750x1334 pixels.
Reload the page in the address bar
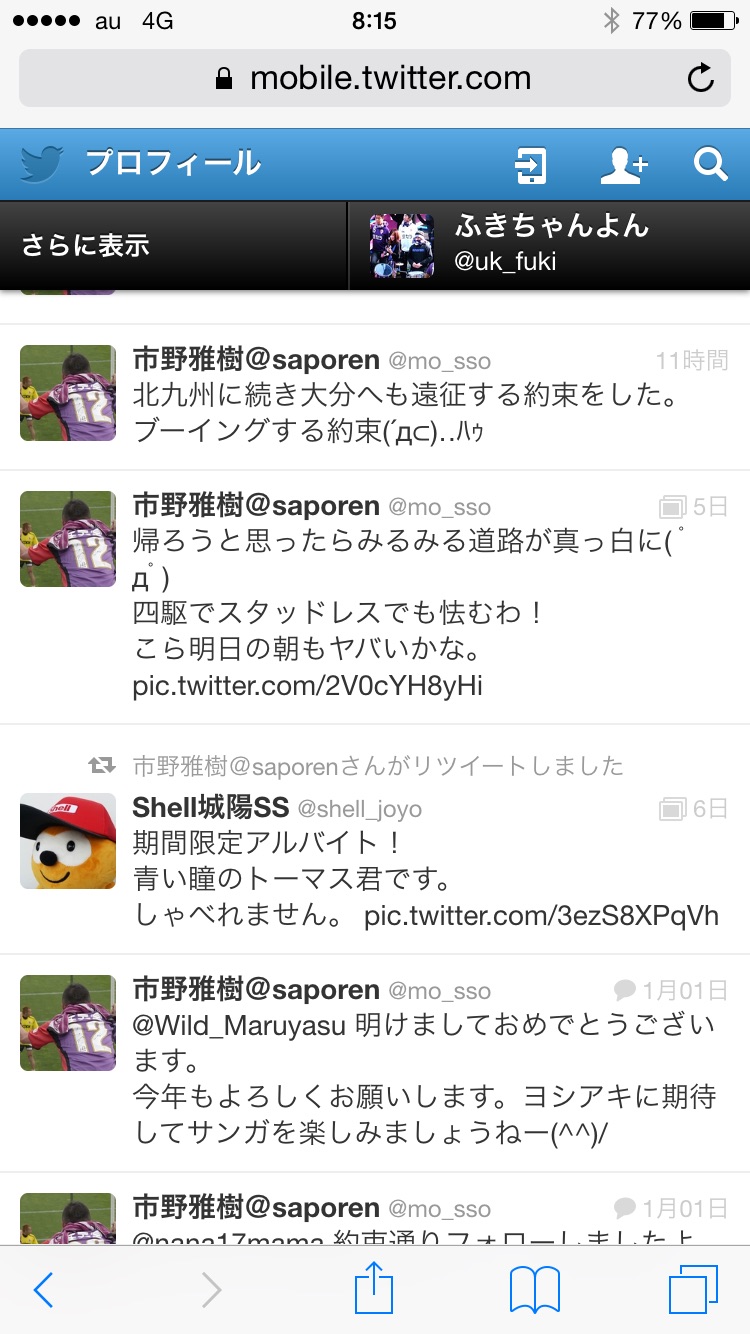(x=701, y=78)
